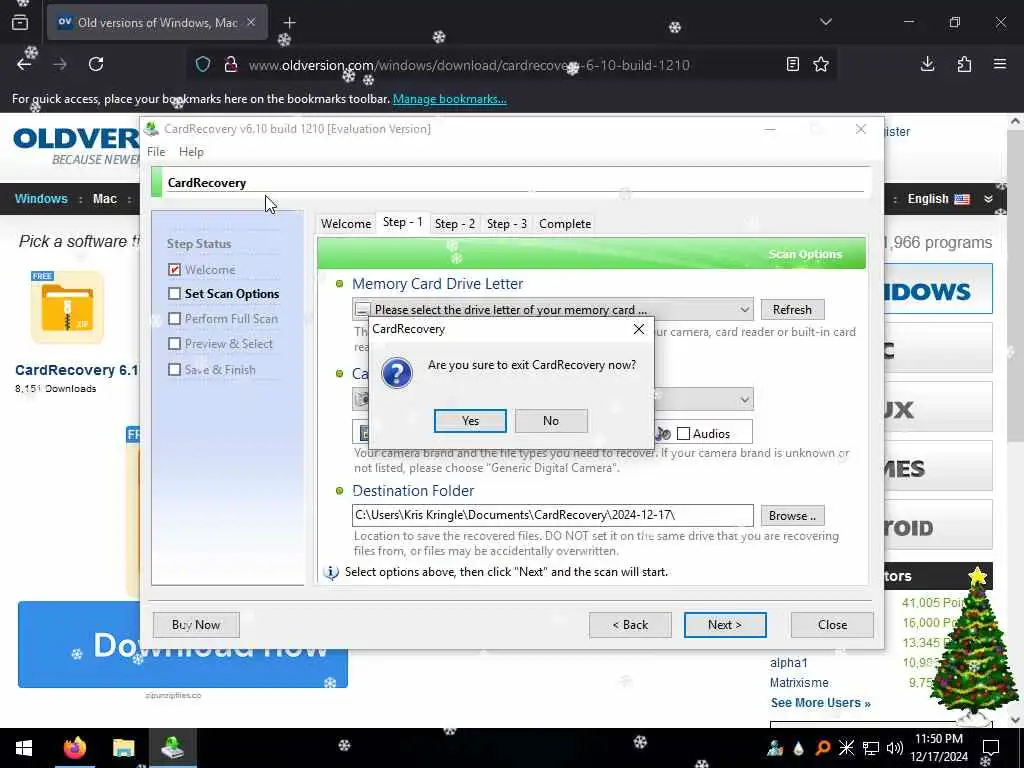Click Firefox icon in the taskbar
This screenshot has width=1024, height=768.
pyautogui.click(x=74, y=748)
